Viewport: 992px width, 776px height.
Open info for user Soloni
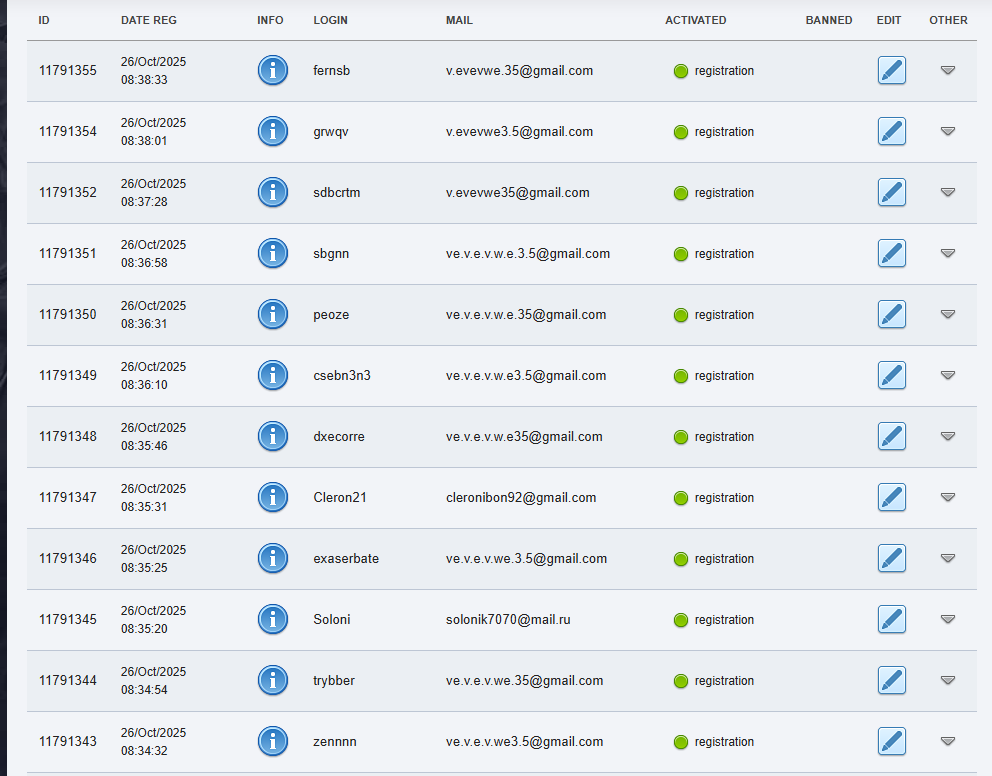point(273,620)
